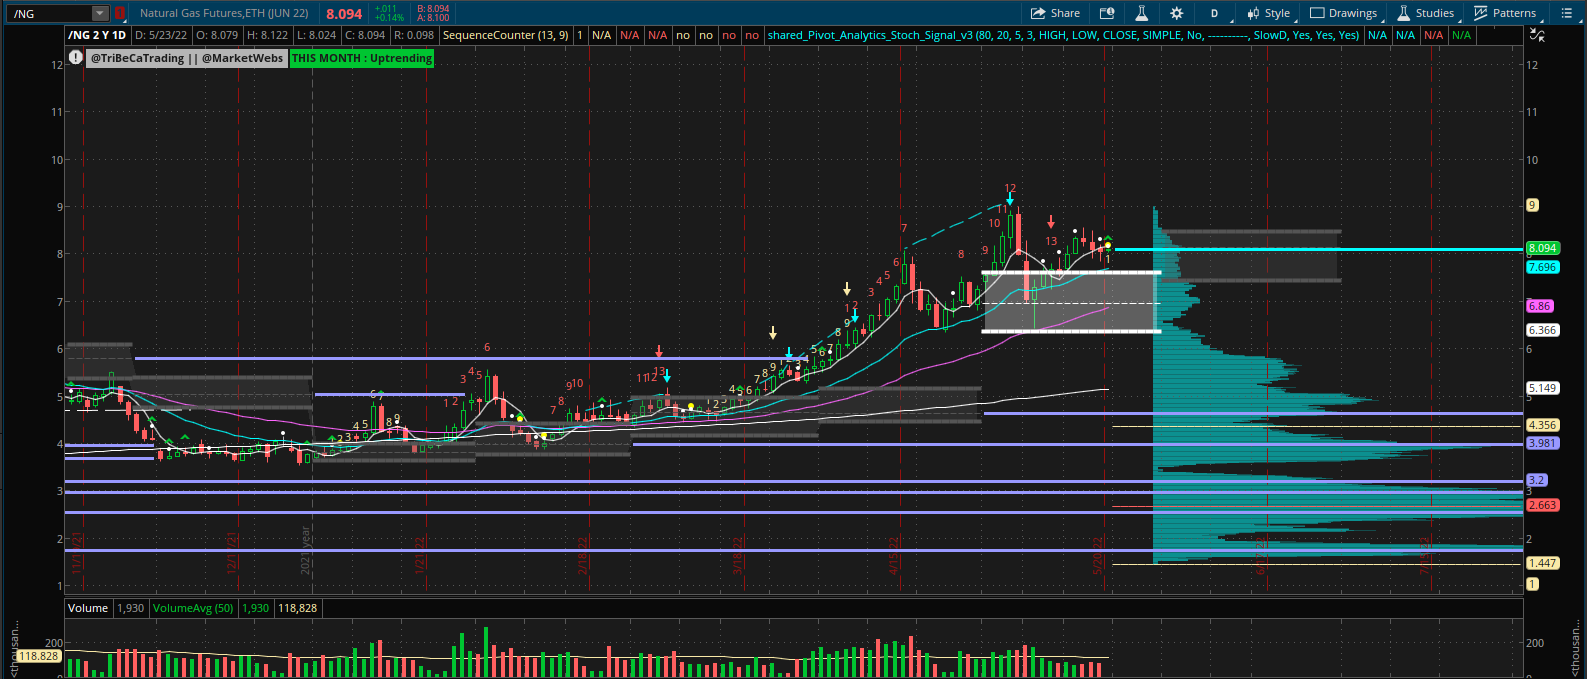This screenshot has height=679, width=1587.
Task: Click the red last price 8.094 in header
Action: coord(344,14)
